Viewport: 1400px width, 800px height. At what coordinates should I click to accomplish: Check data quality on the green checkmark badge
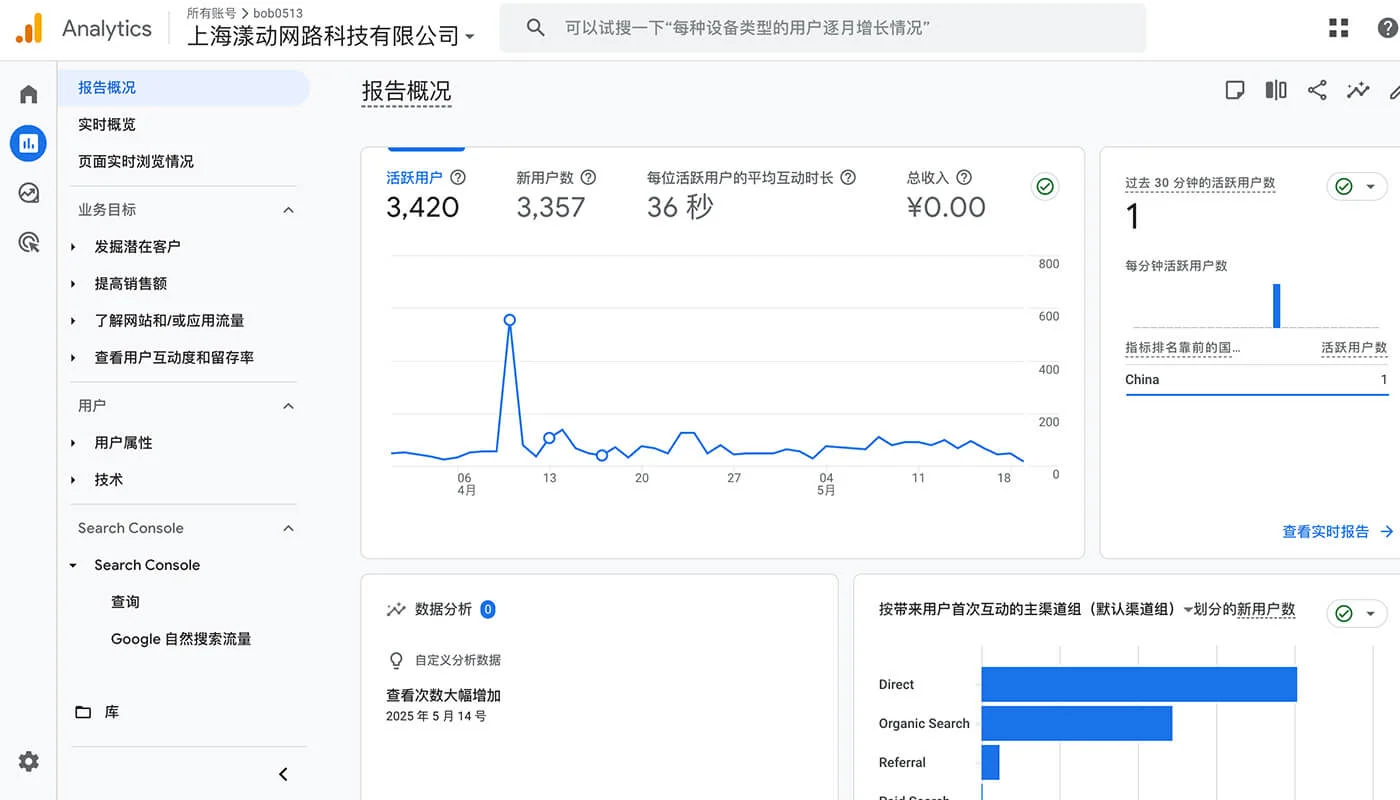(x=1044, y=186)
